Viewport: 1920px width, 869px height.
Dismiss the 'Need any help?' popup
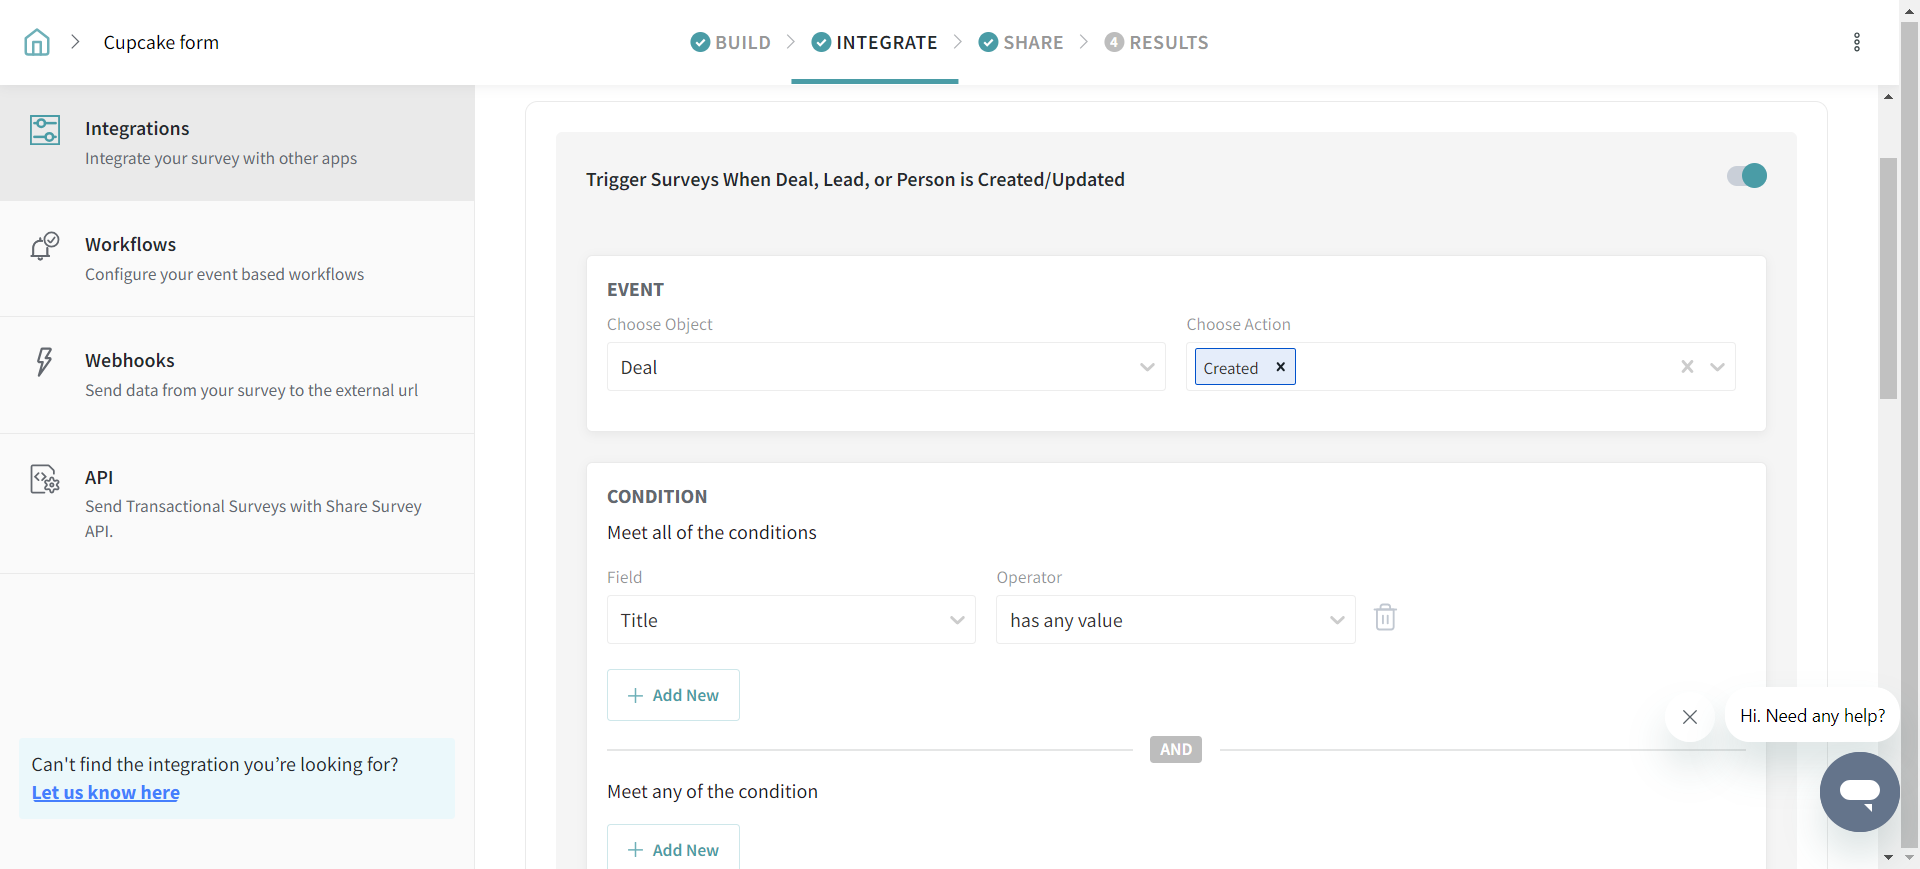tap(1690, 717)
